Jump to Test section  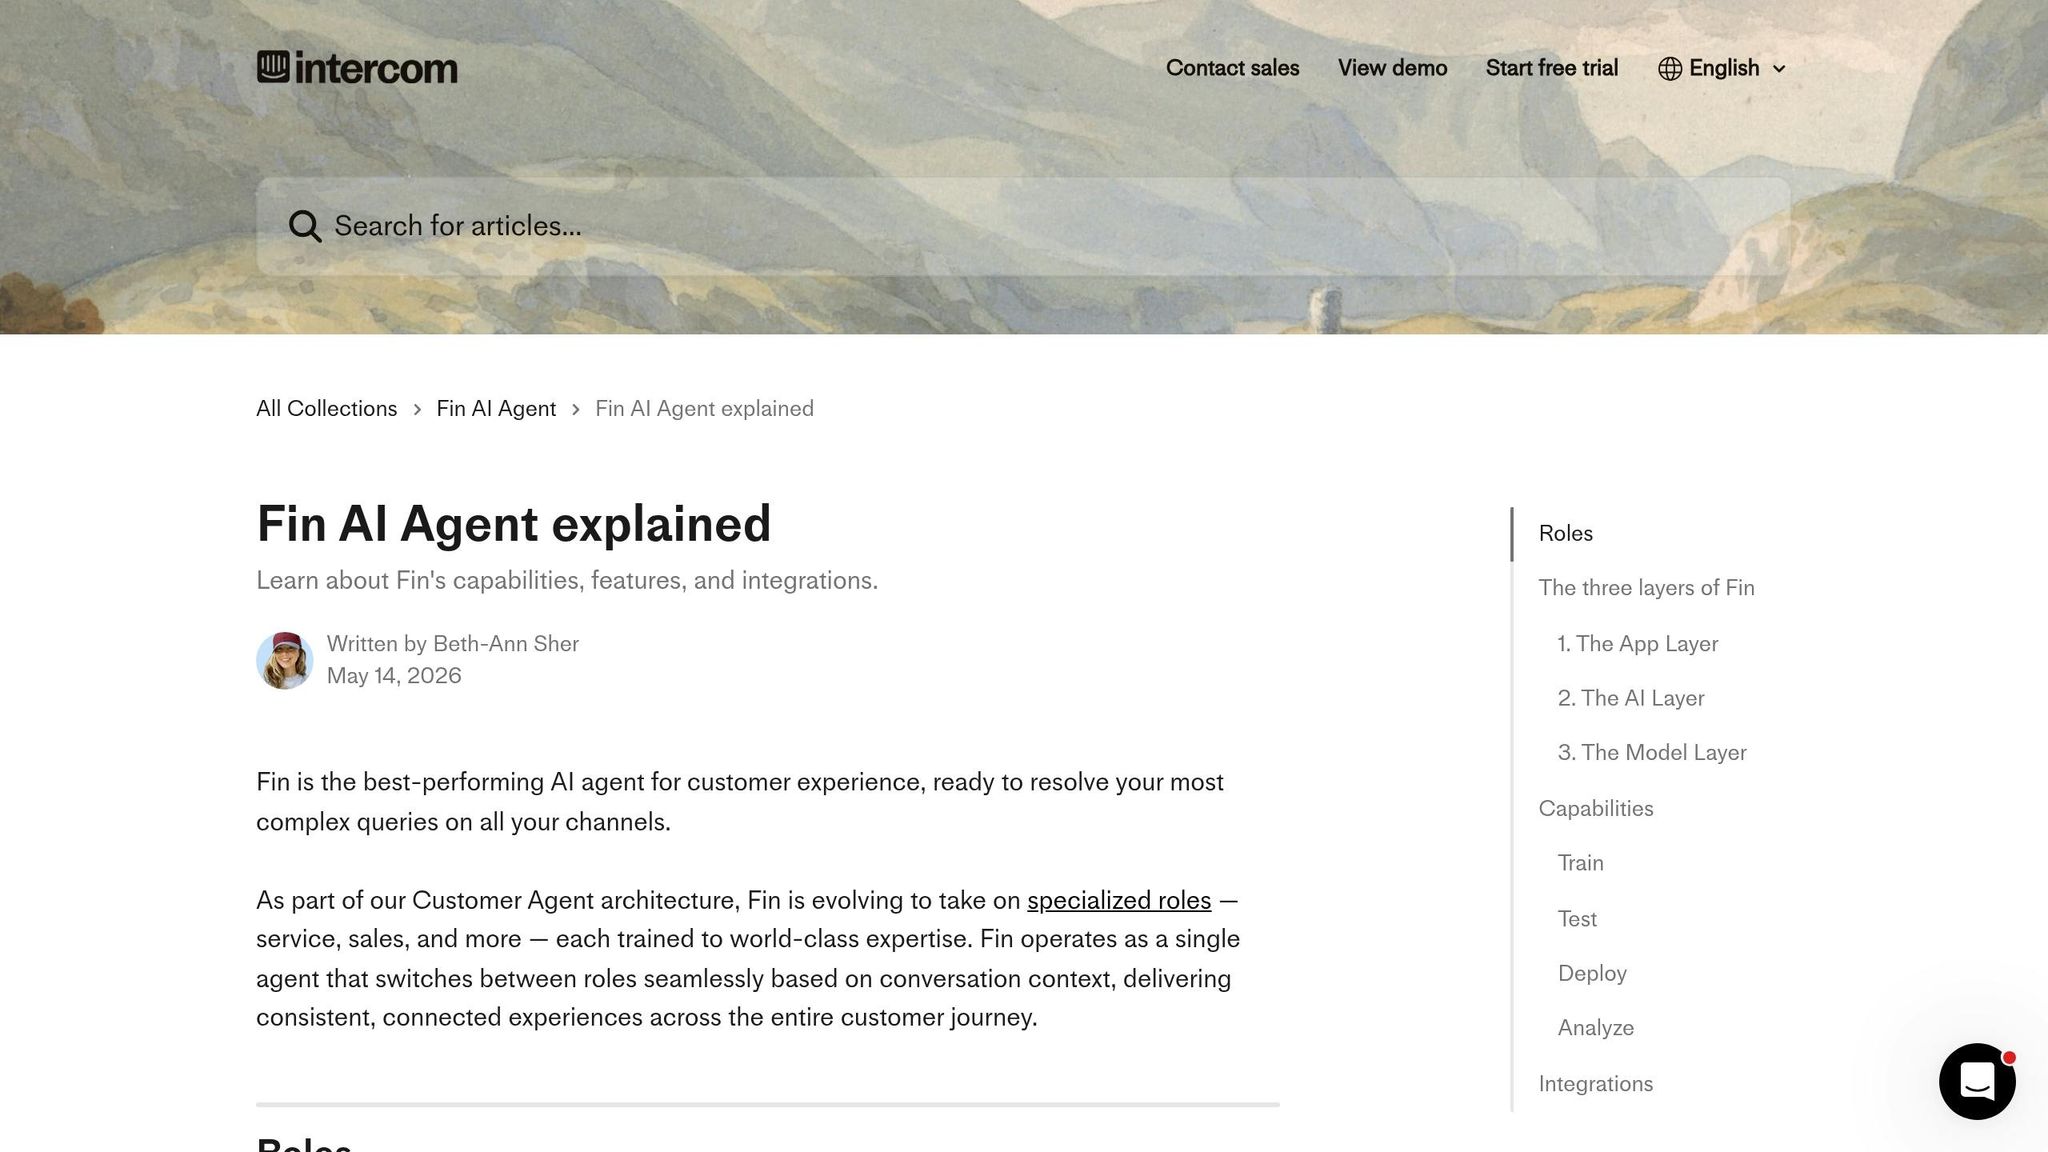click(1577, 919)
